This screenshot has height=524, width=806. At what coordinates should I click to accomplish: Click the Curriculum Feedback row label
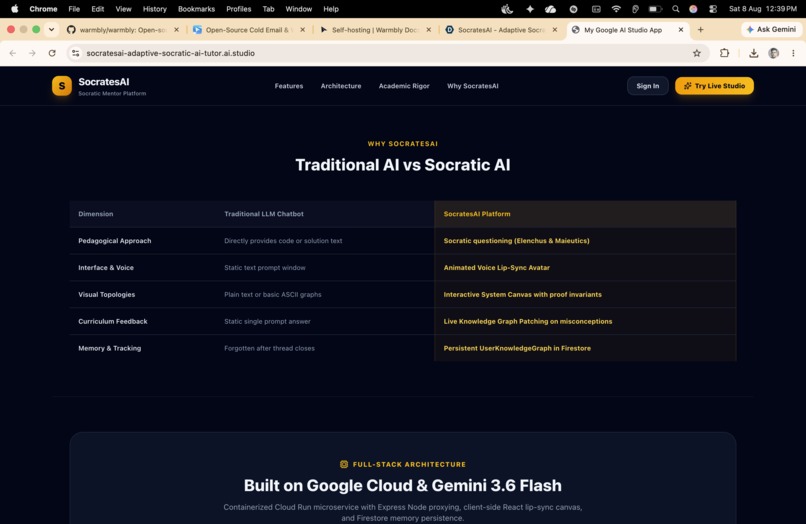(113, 321)
